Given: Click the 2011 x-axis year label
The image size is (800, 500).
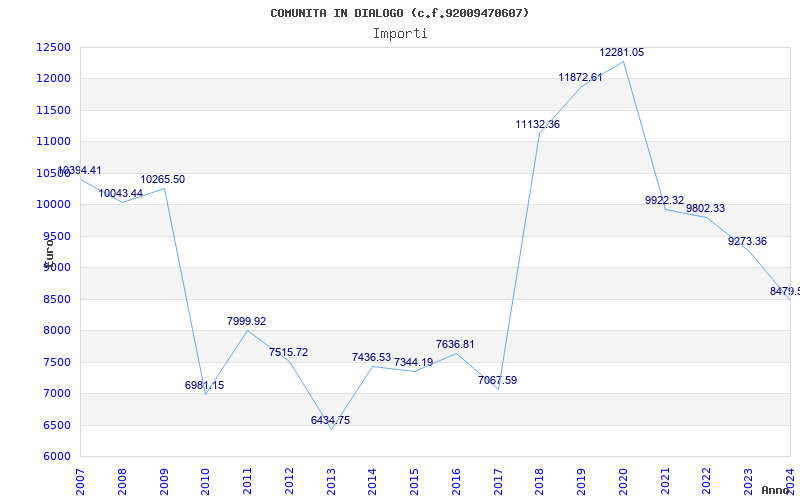Looking at the screenshot, I should click(247, 482).
